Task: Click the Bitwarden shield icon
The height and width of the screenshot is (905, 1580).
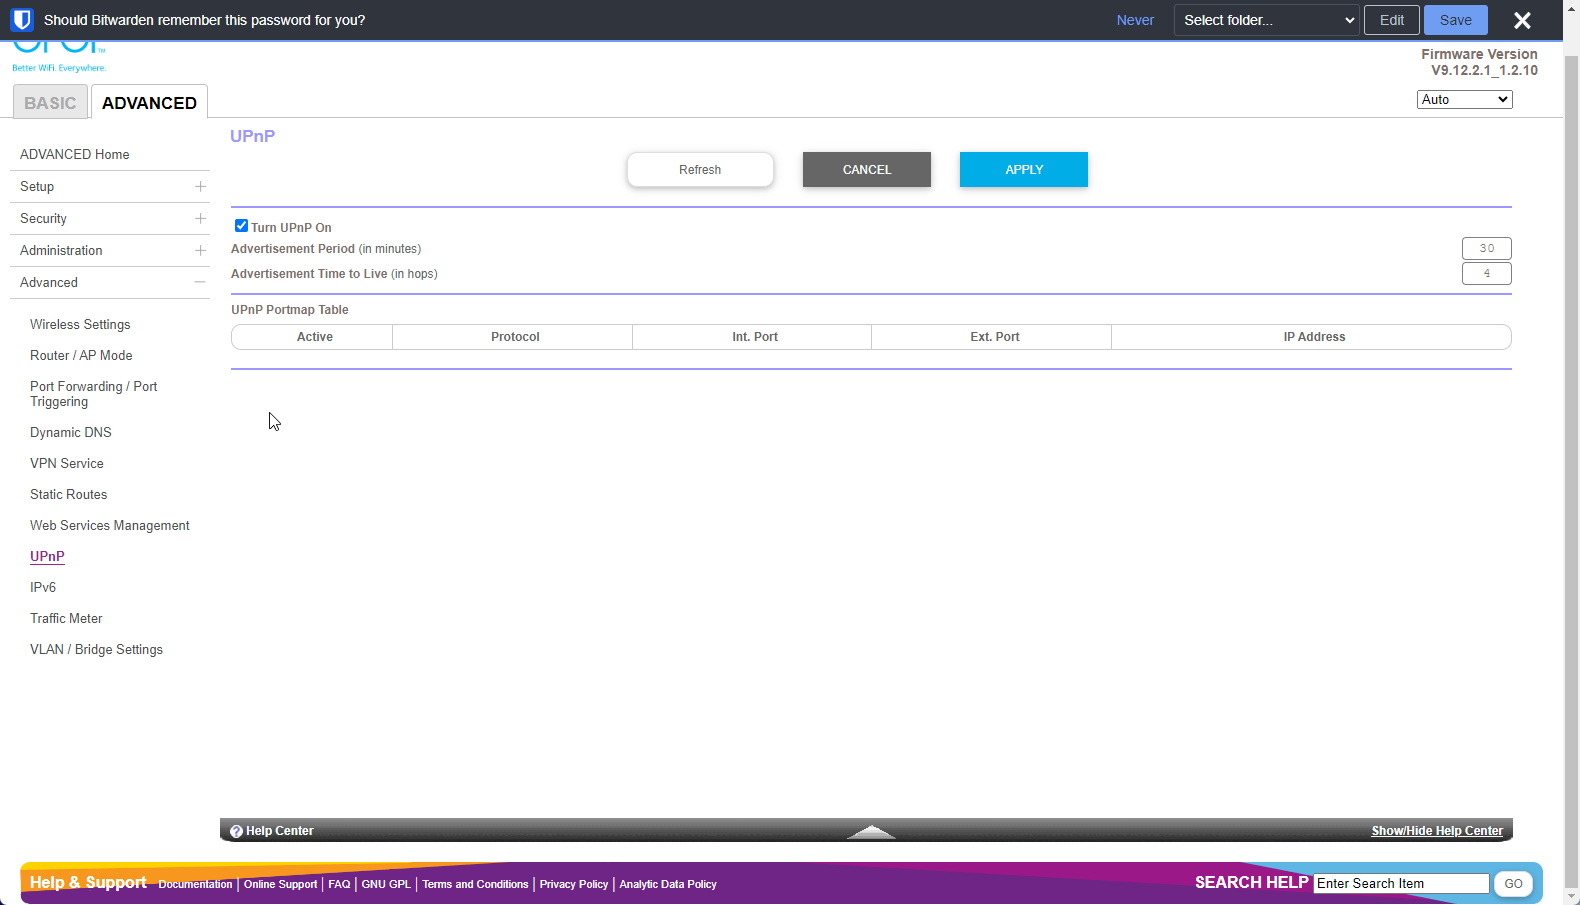Action: [22, 20]
